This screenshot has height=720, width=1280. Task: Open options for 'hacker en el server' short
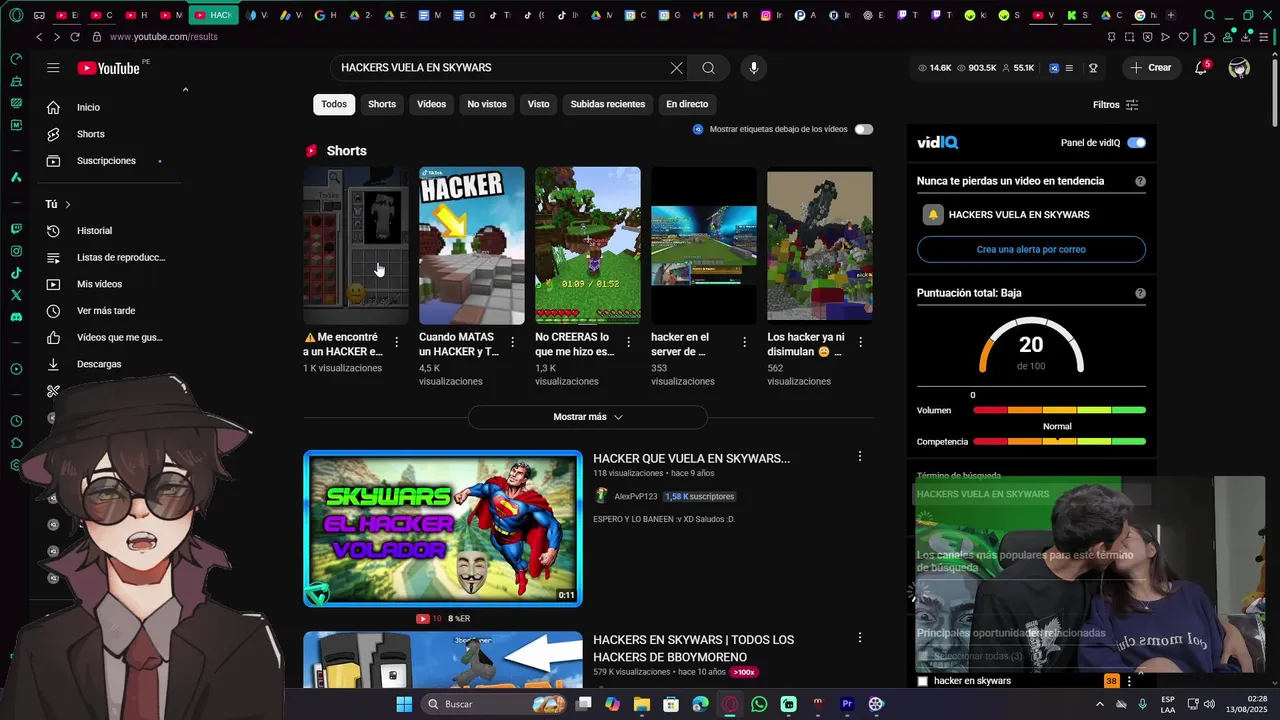745,342
